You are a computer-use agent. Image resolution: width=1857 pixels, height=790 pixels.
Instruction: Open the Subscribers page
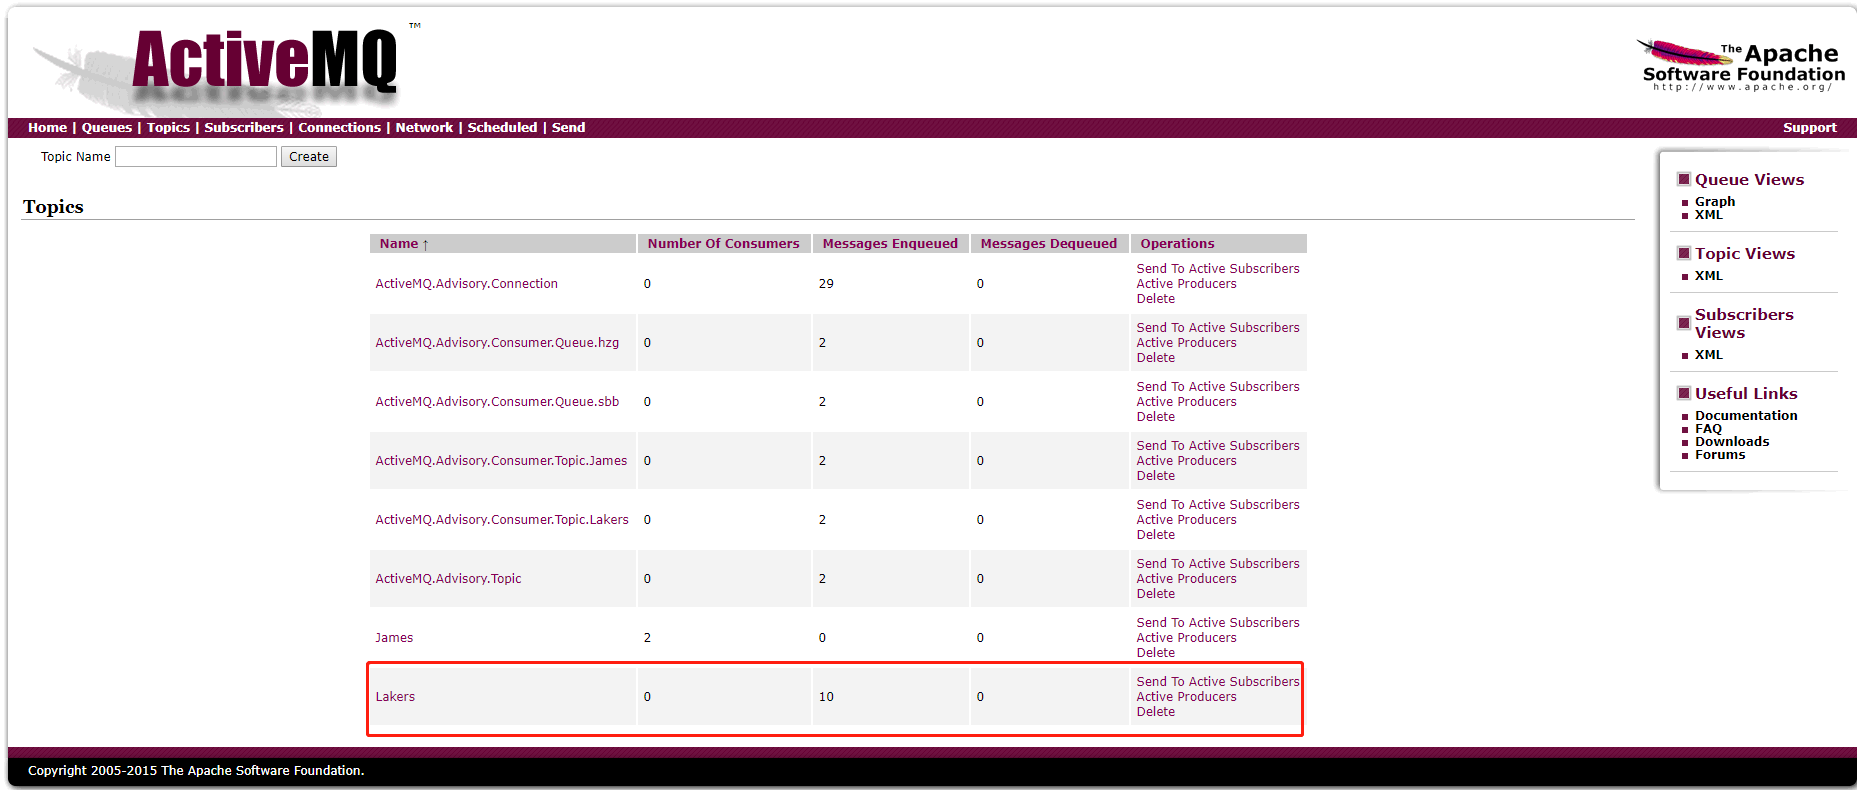(x=244, y=128)
